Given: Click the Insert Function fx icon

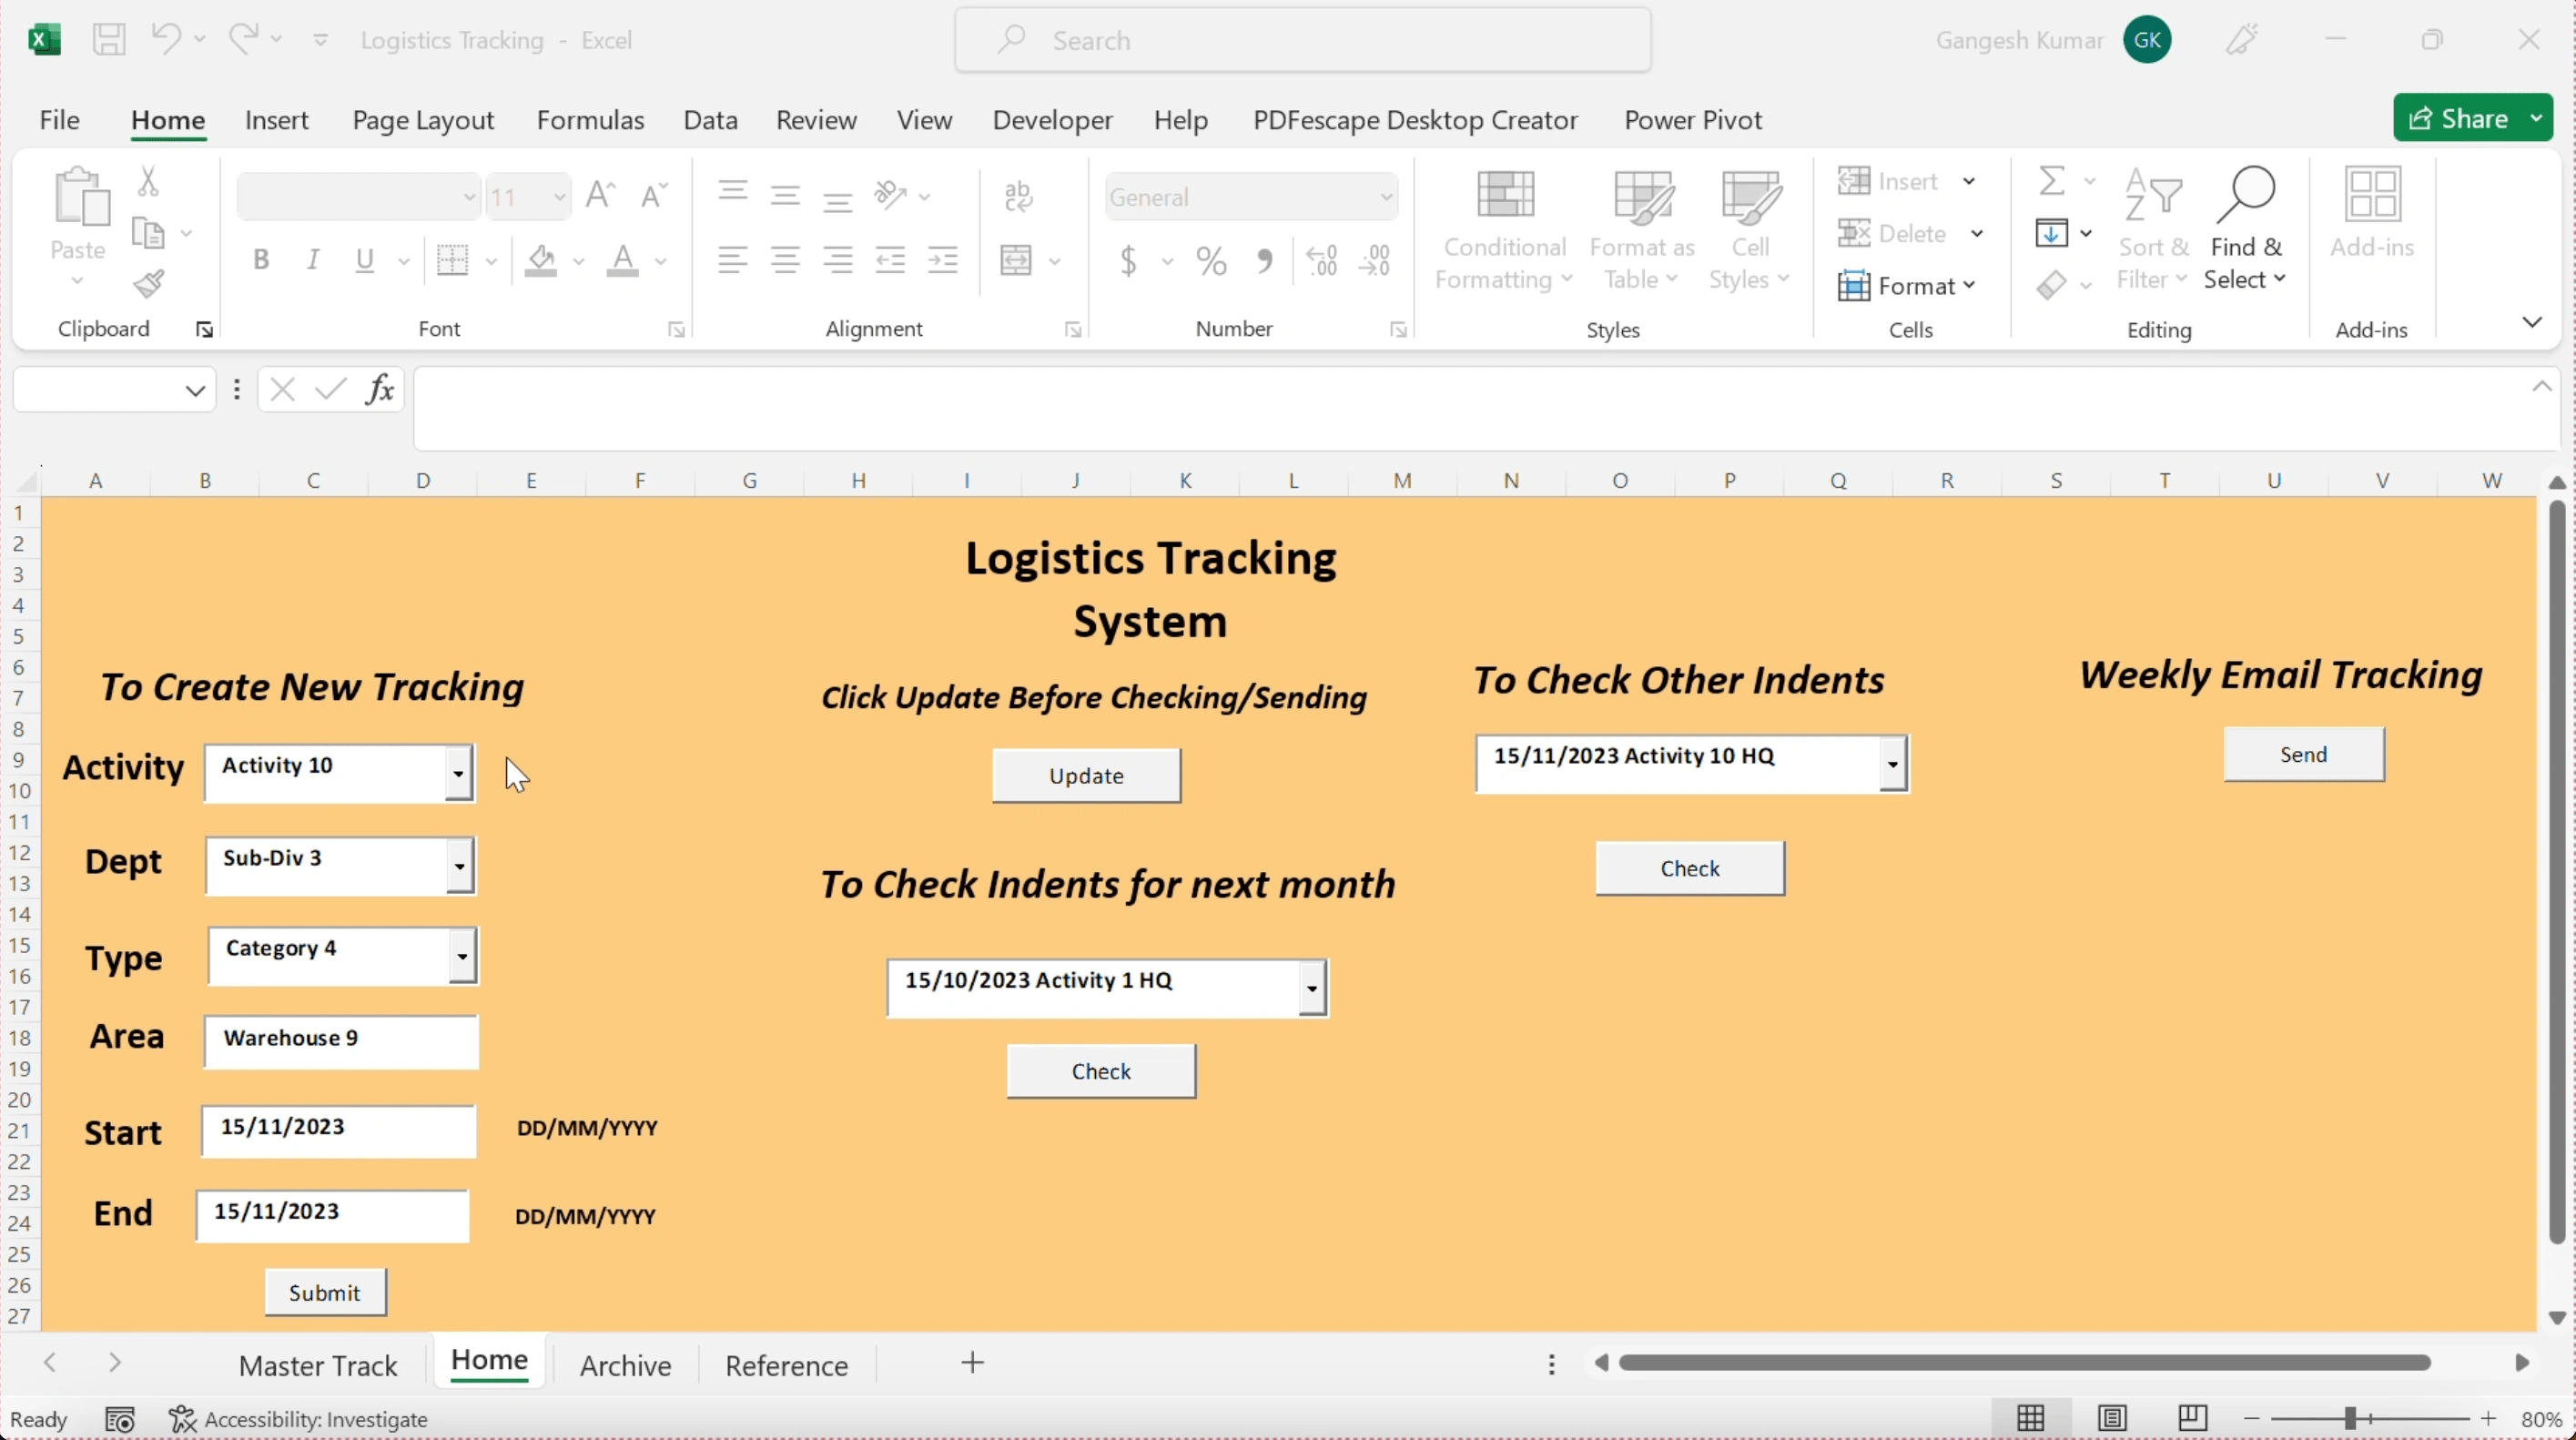Looking at the screenshot, I should click(380, 389).
